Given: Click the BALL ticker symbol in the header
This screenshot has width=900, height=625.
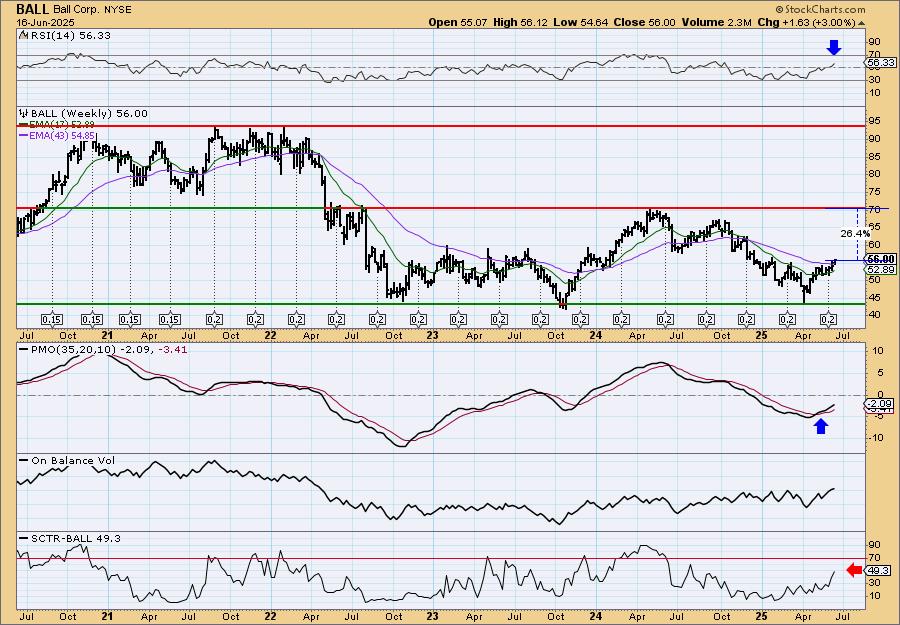Looking at the screenshot, I should (x=33, y=9).
